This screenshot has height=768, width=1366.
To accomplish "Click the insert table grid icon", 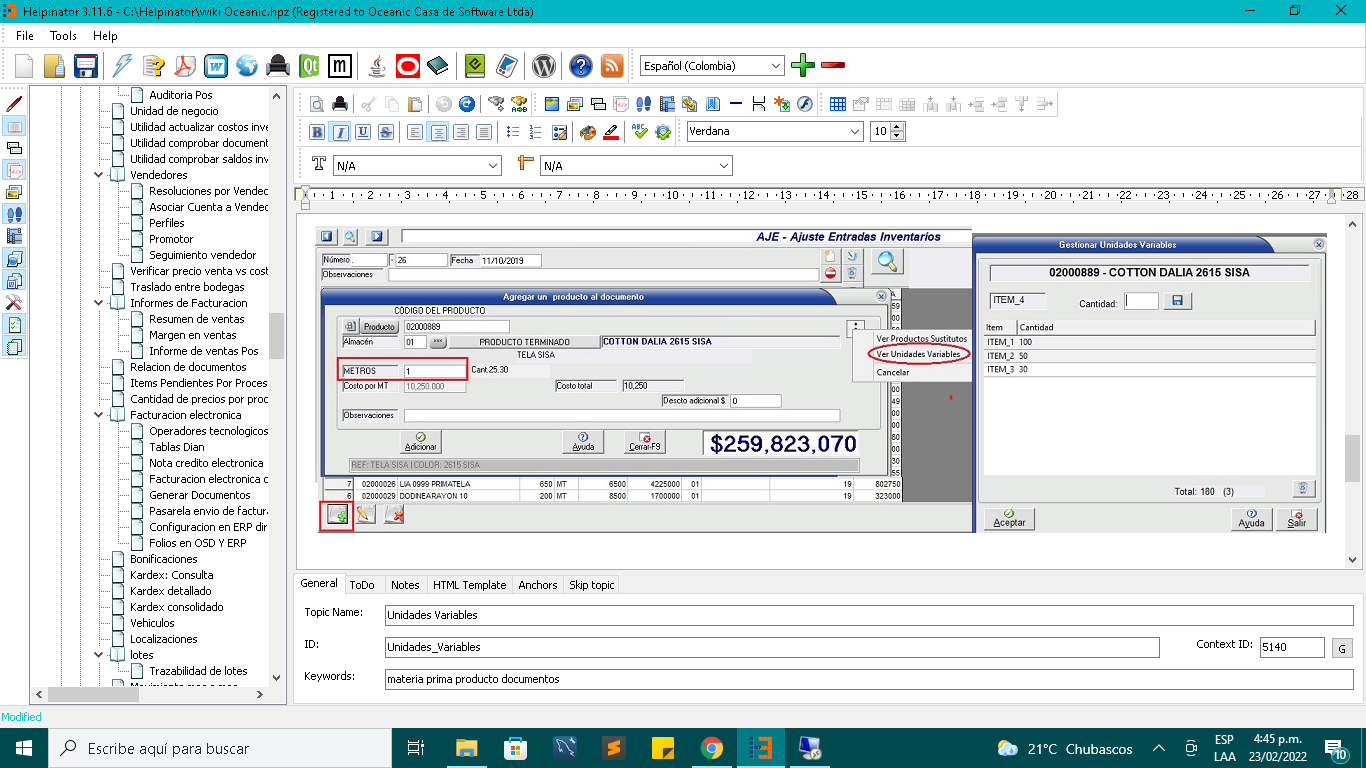I will click(838, 104).
